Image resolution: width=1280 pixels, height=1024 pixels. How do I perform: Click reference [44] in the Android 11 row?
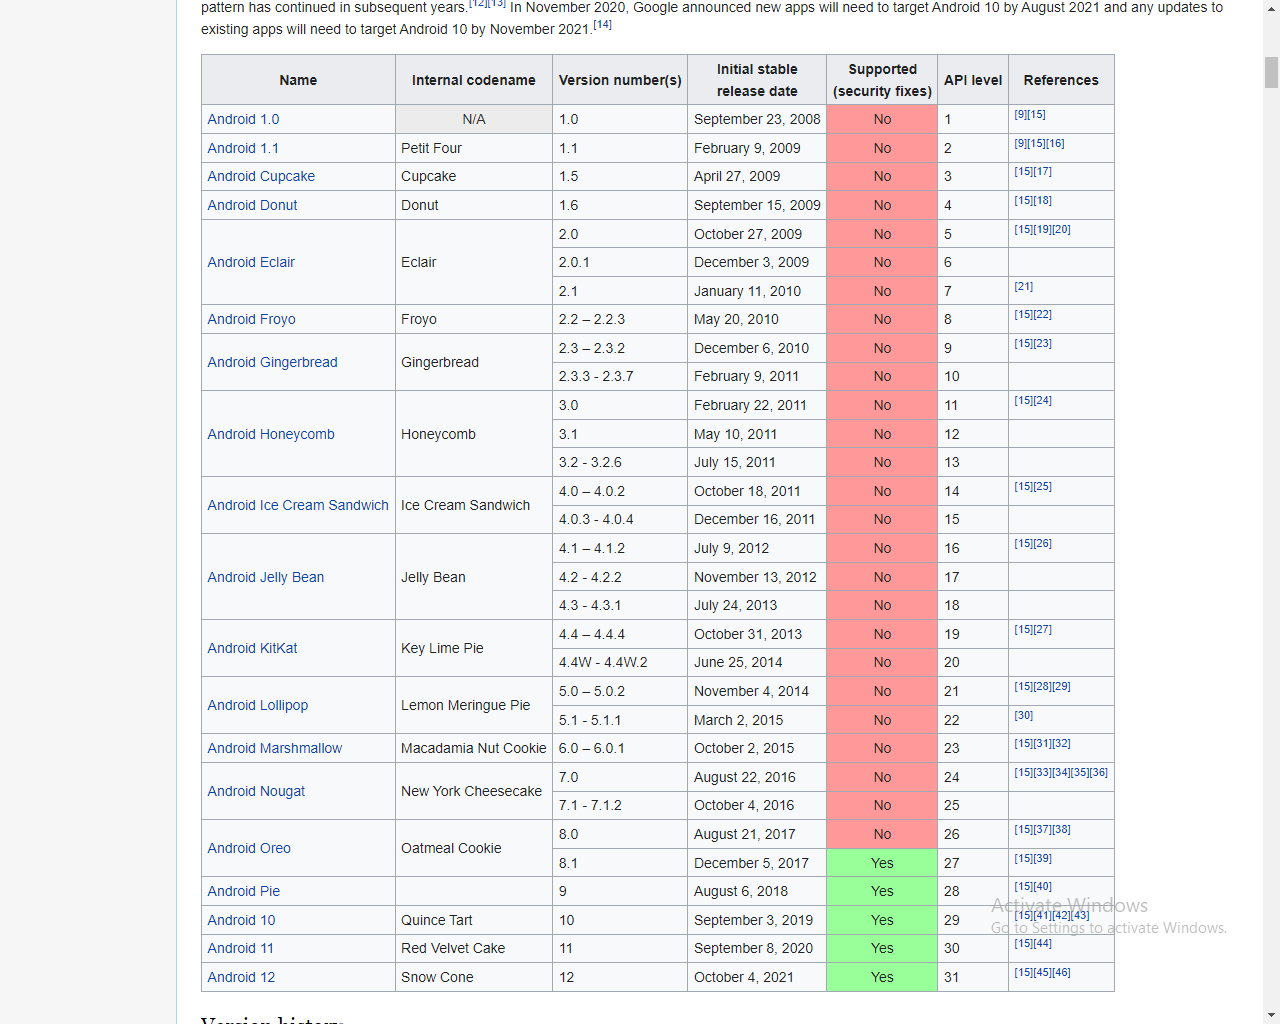(x=1042, y=943)
